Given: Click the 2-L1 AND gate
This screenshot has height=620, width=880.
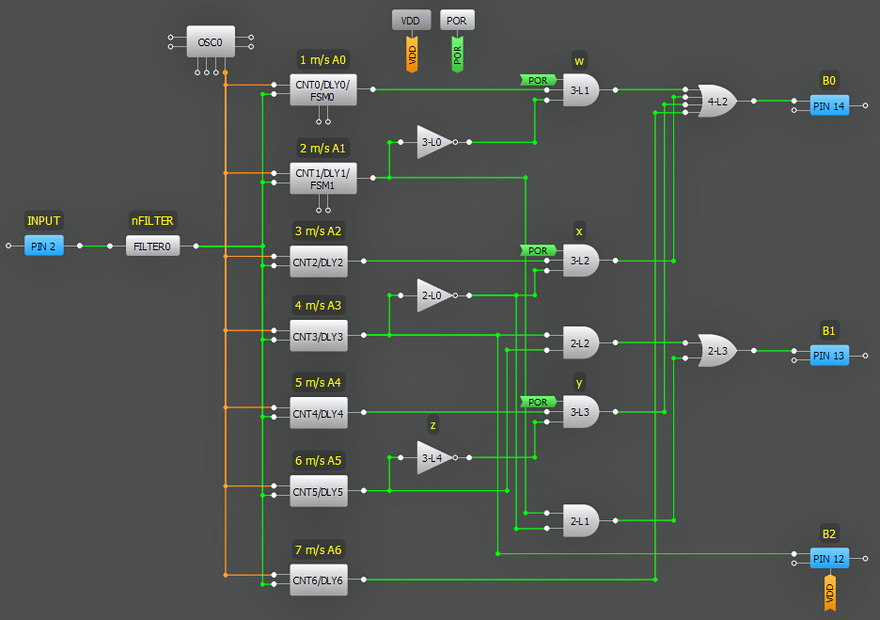Looking at the screenshot, I should (x=580, y=520).
